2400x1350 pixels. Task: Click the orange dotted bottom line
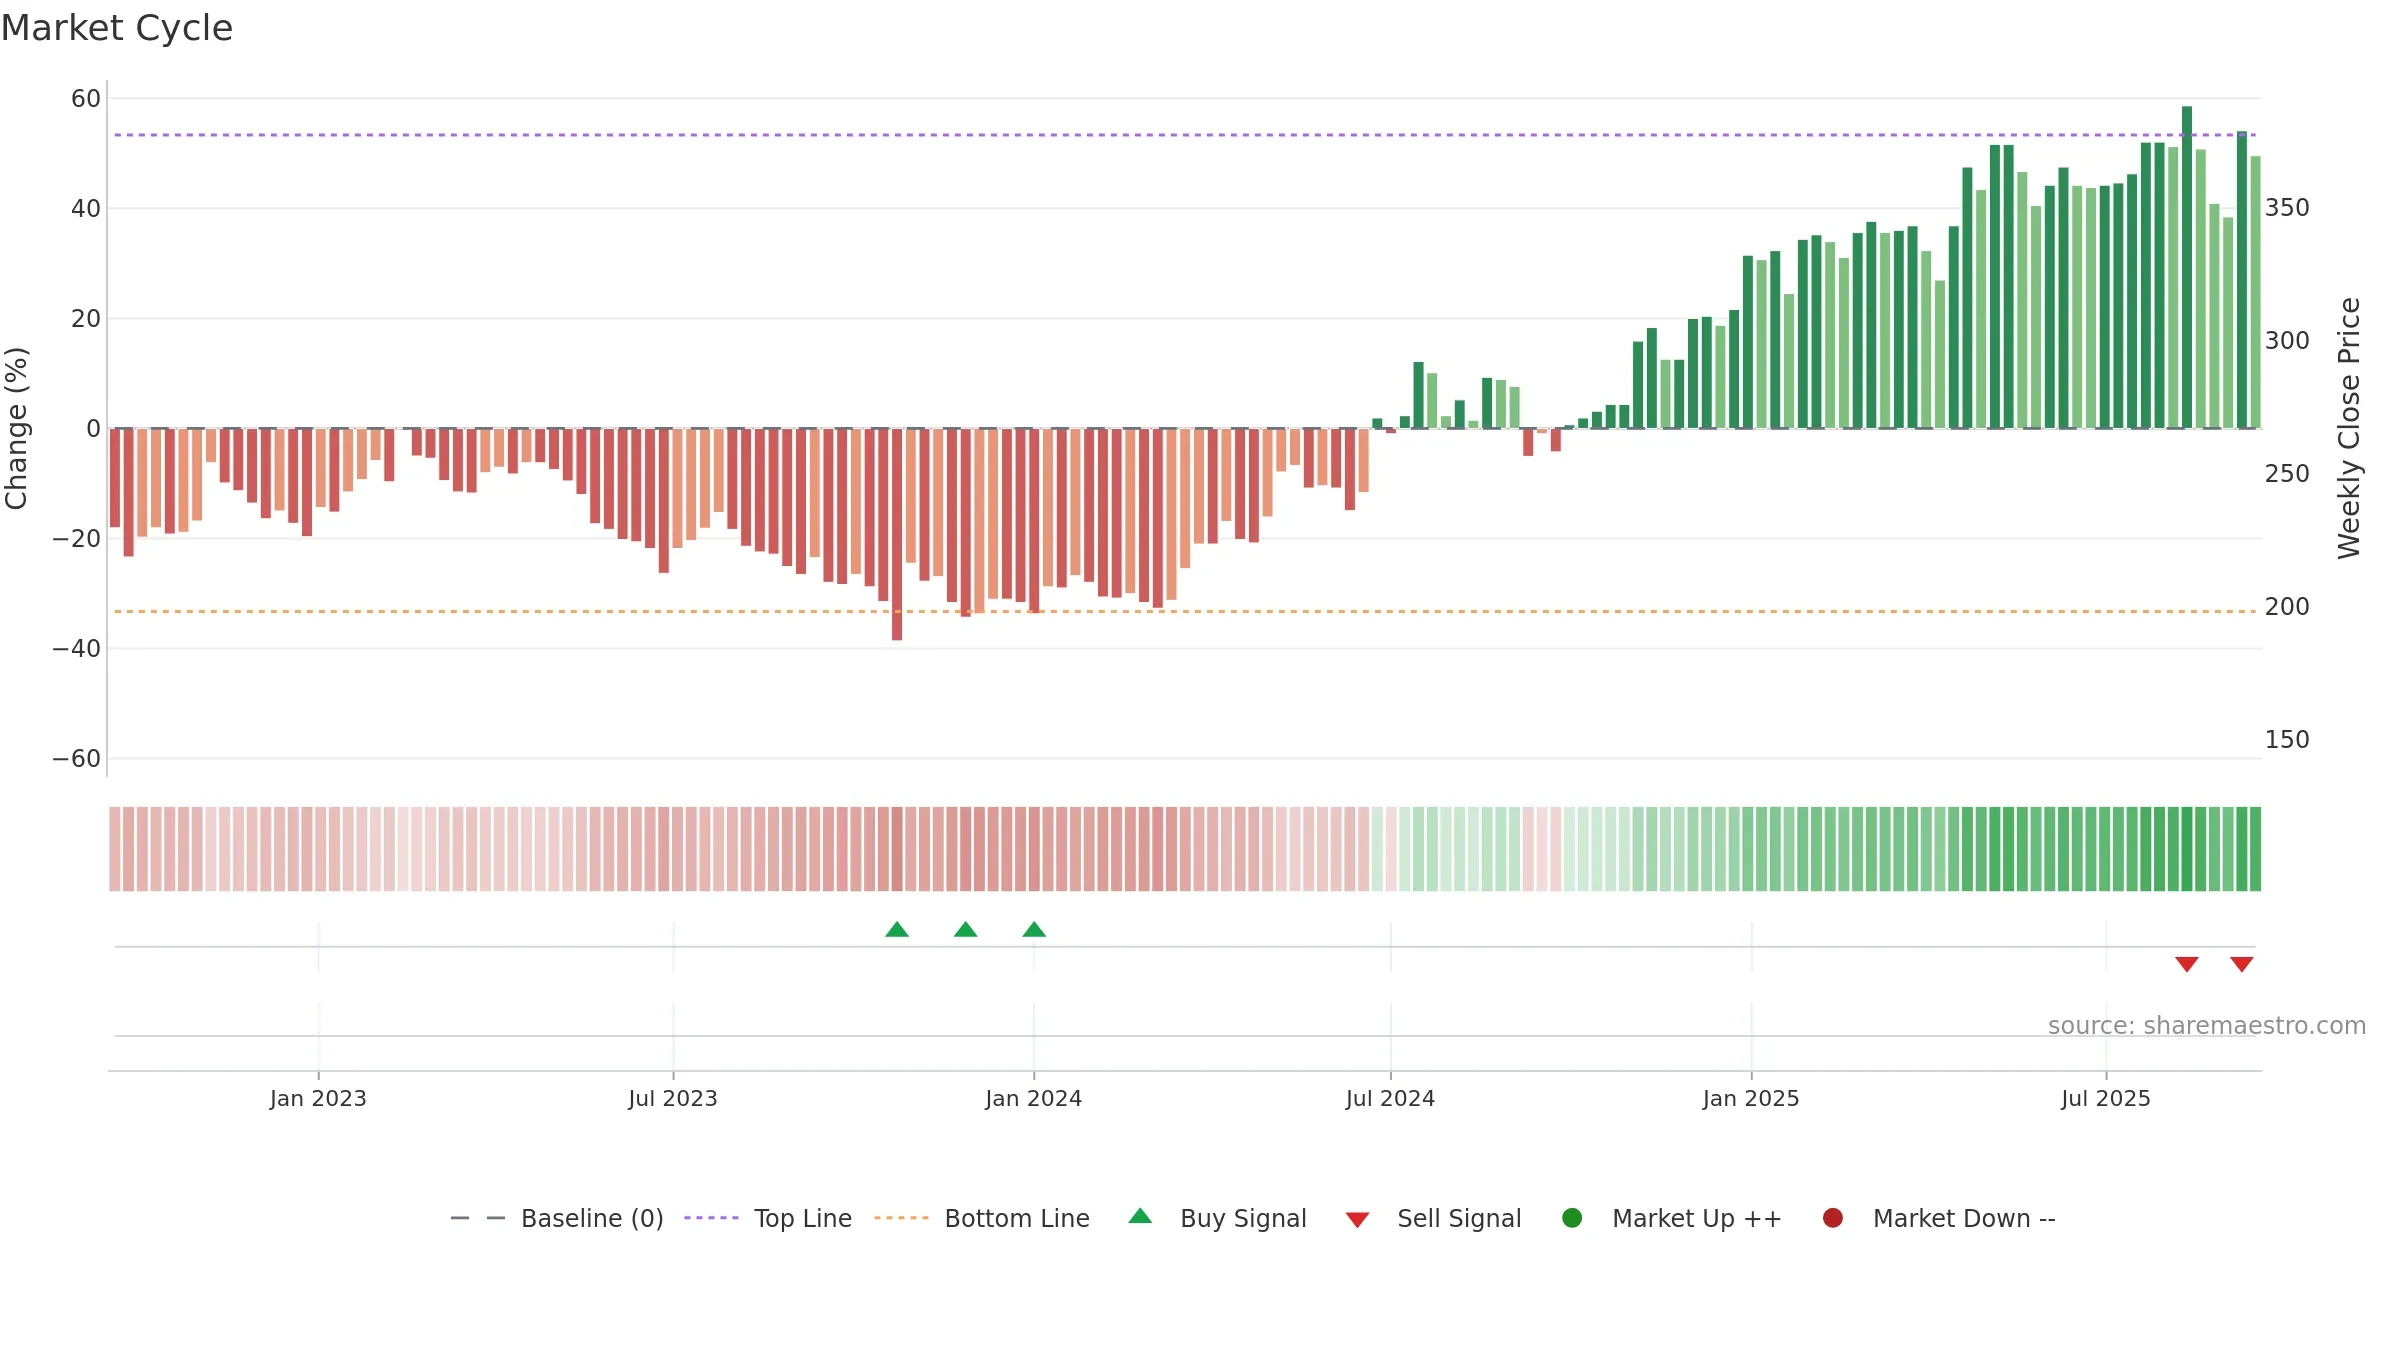pos(1185,611)
